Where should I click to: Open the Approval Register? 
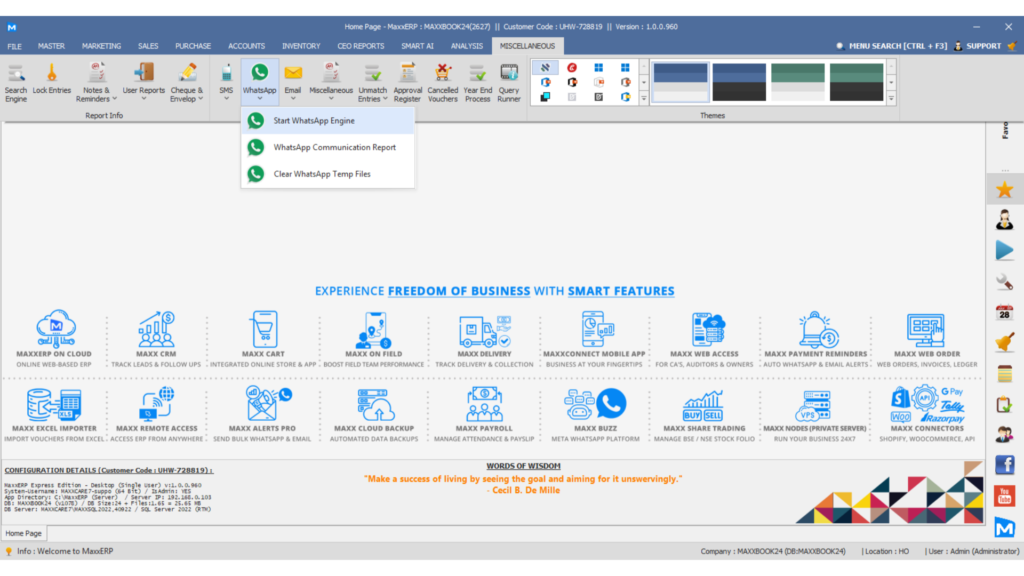point(408,83)
